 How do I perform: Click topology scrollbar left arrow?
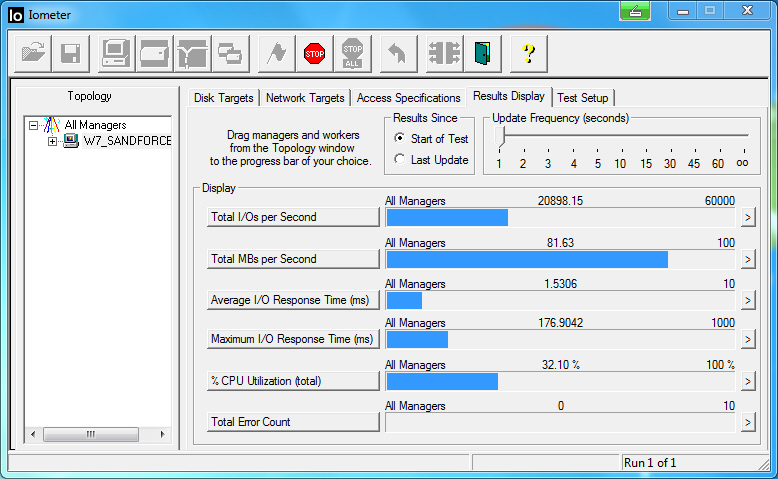[x=33, y=434]
